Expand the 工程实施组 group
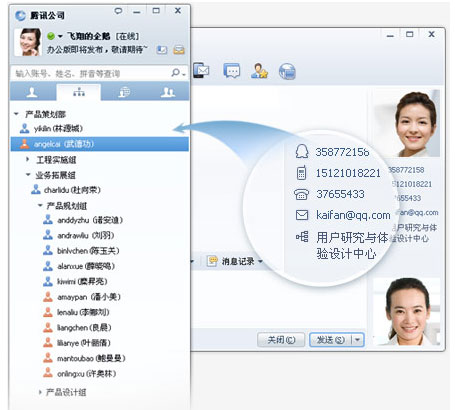 point(28,159)
